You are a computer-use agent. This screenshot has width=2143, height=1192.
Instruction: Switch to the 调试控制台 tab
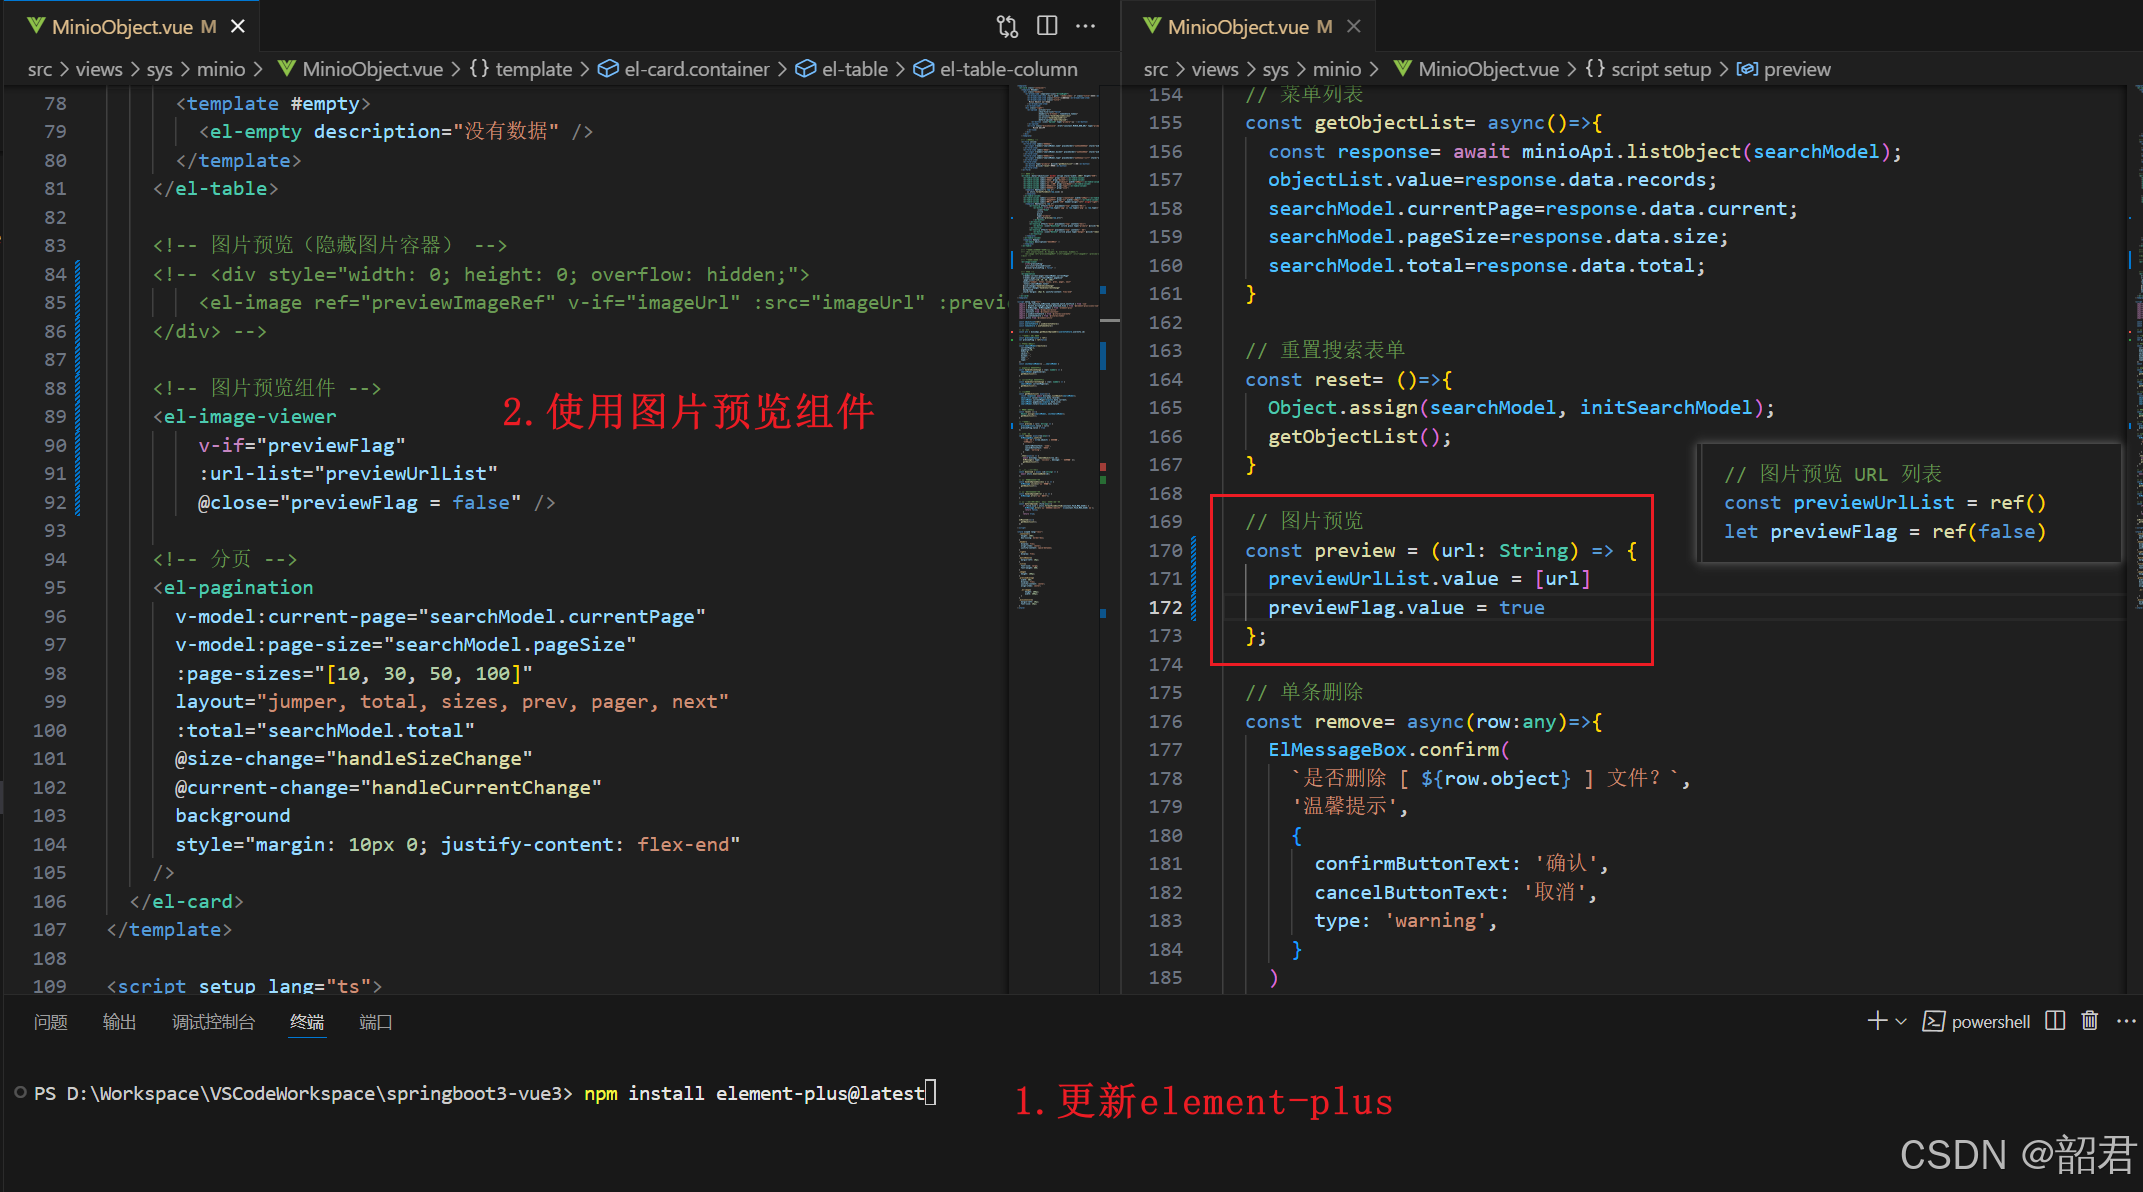pos(213,1021)
